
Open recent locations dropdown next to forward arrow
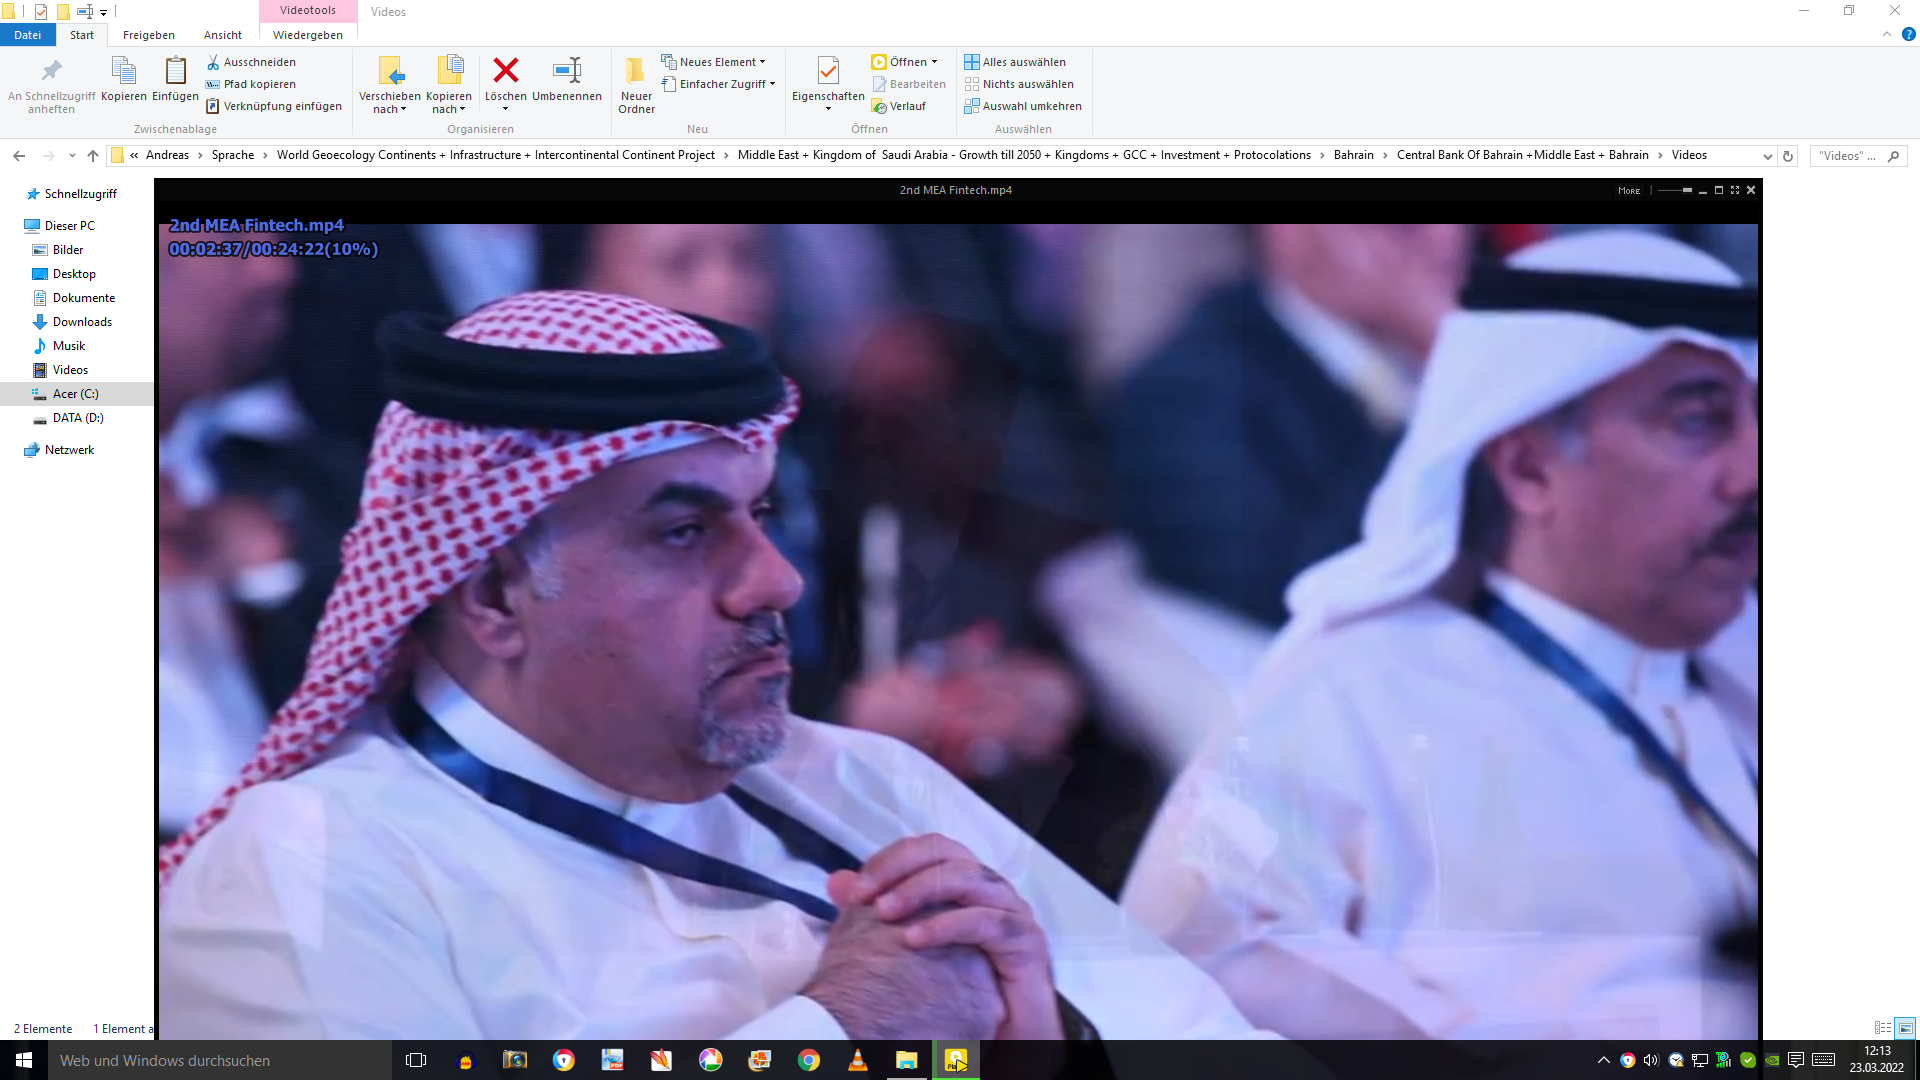pyautogui.click(x=72, y=156)
